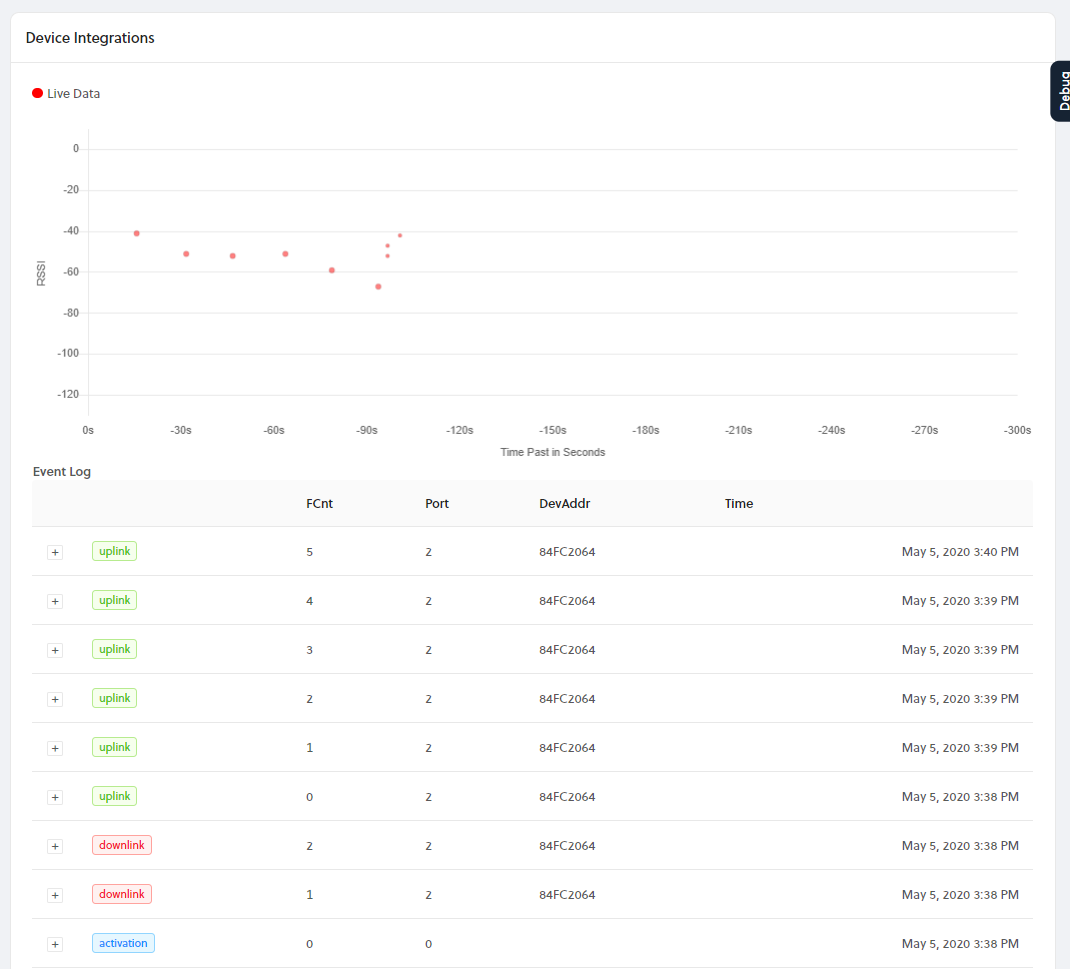This screenshot has width=1070, height=969.
Task: Expand the uplink row with FCnt 3
Action: point(55,650)
